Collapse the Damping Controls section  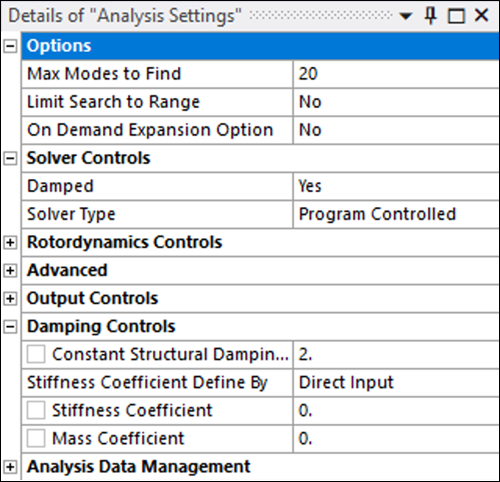click(10, 327)
